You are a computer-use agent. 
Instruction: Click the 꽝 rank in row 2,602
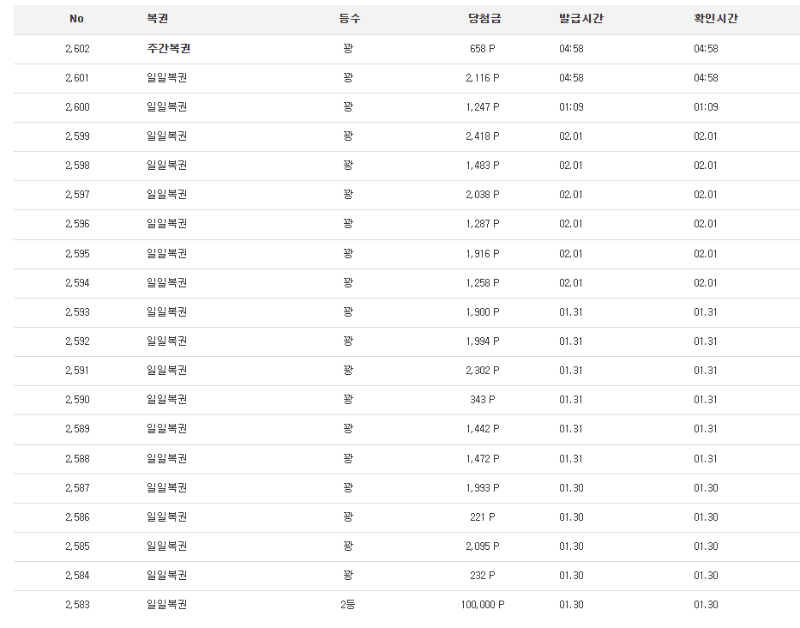click(x=347, y=48)
